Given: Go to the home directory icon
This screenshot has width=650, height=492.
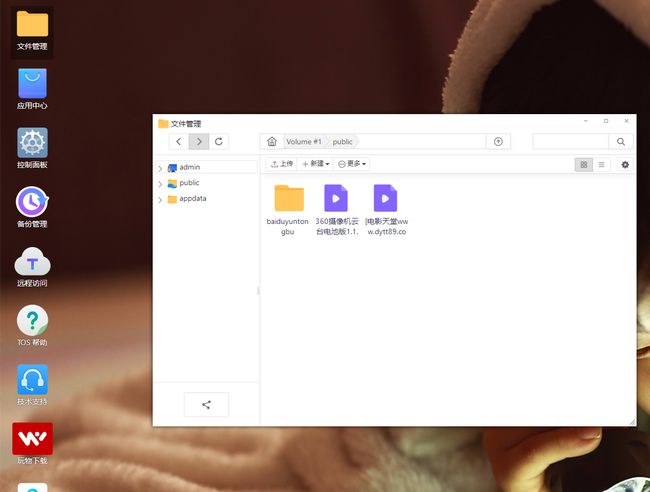Looking at the screenshot, I should [272, 142].
